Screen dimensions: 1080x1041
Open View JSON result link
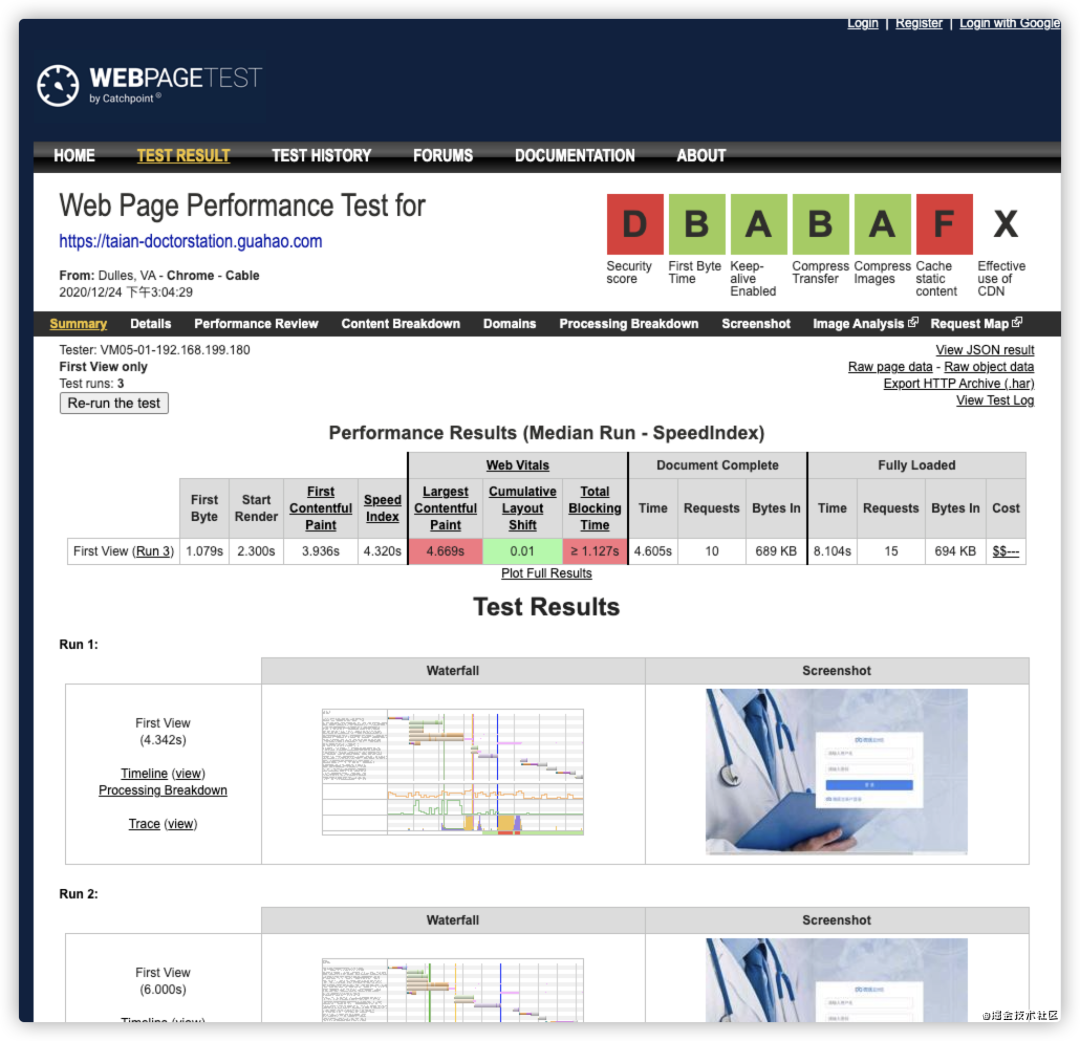click(x=985, y=350)
